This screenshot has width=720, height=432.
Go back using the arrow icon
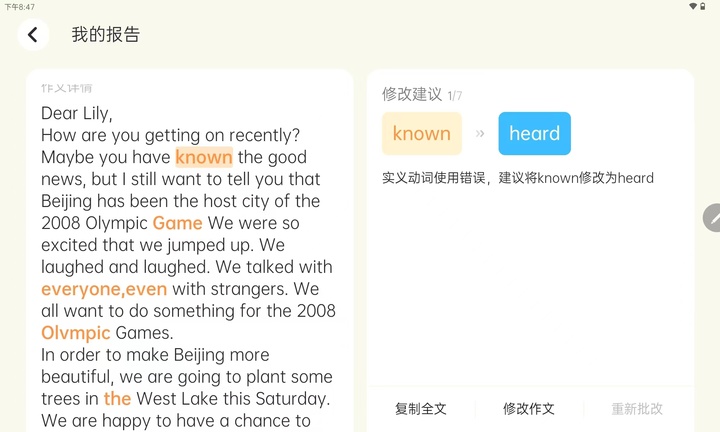coord(33,34)
